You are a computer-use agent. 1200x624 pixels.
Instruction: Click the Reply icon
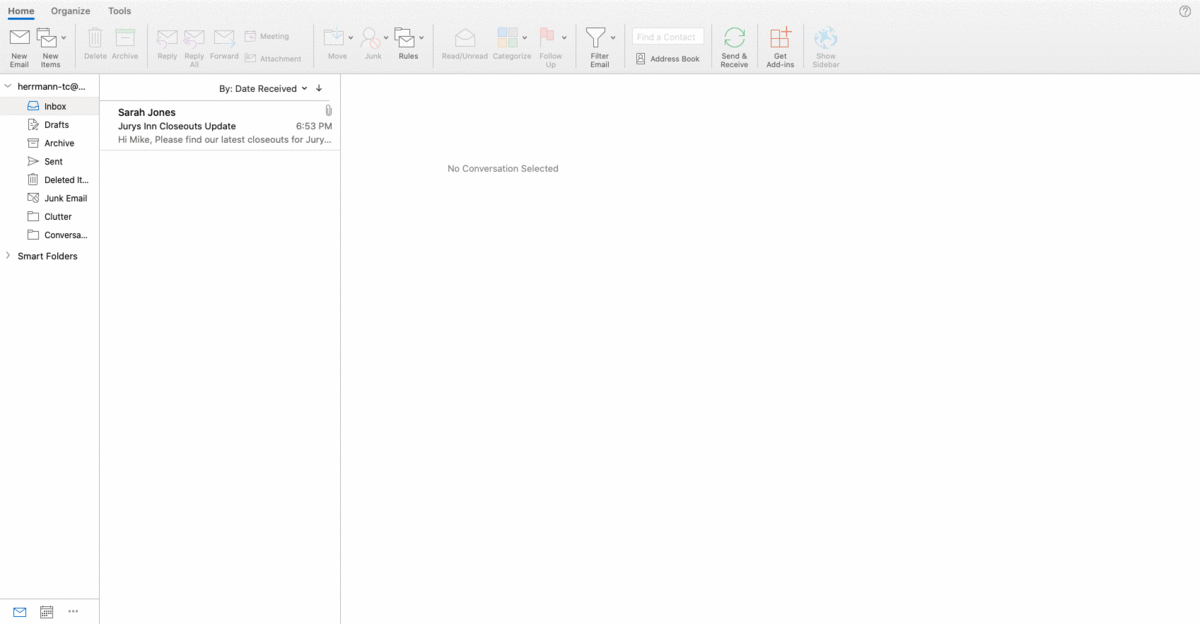[167, 38]
